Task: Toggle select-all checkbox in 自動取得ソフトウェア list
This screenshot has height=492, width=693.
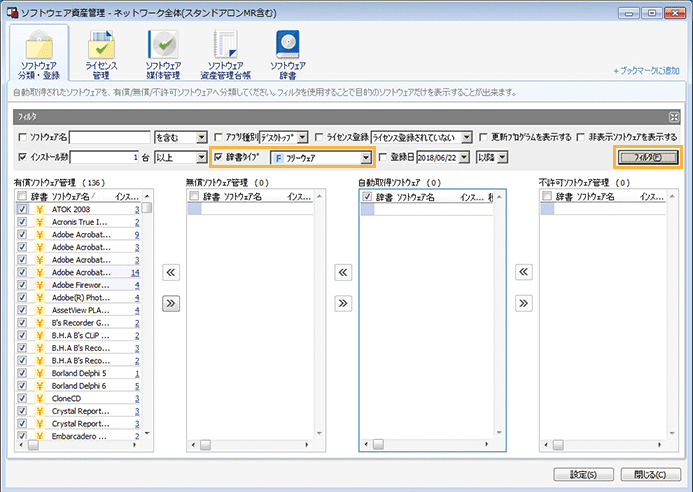Action: [x=367, y=196]
